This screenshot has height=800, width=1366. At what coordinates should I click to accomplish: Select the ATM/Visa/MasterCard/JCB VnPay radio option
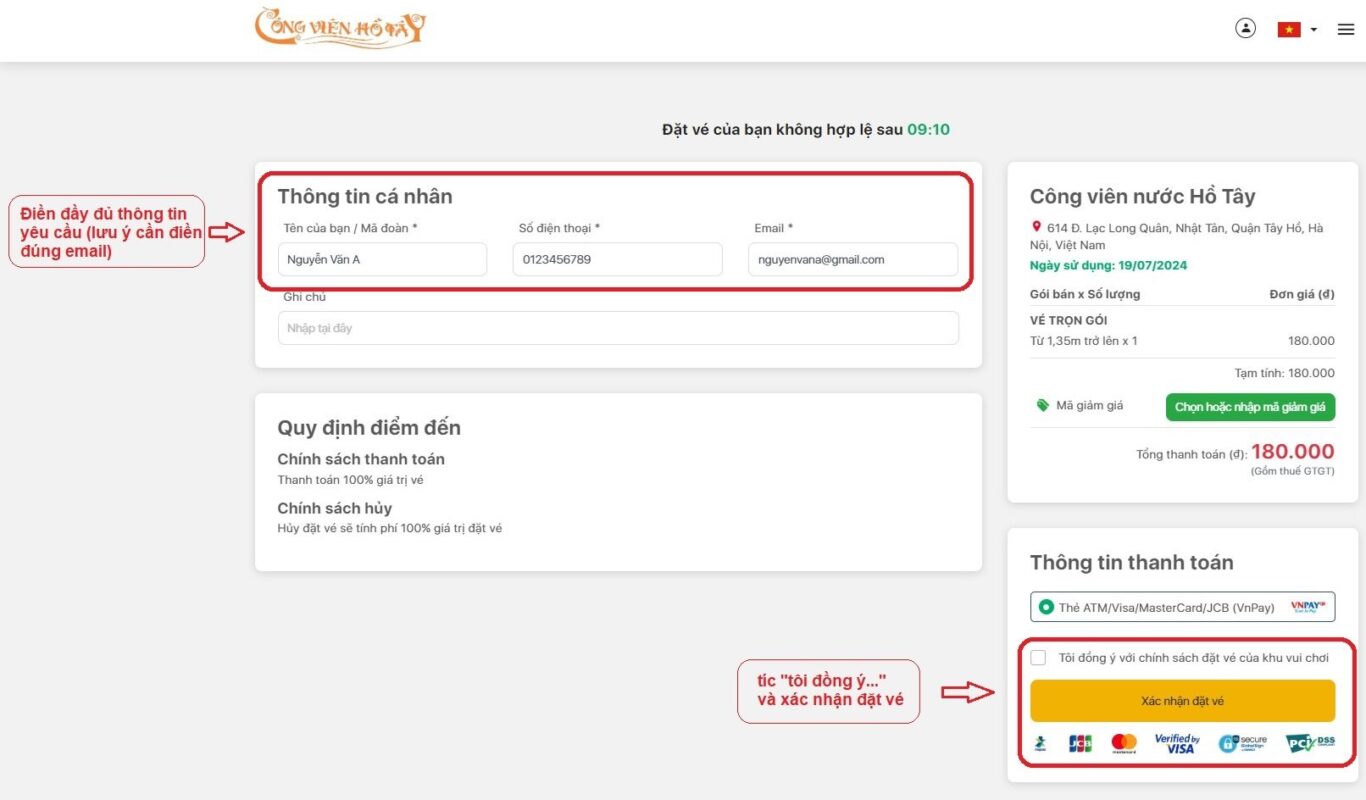click(x=1046, y=607)
